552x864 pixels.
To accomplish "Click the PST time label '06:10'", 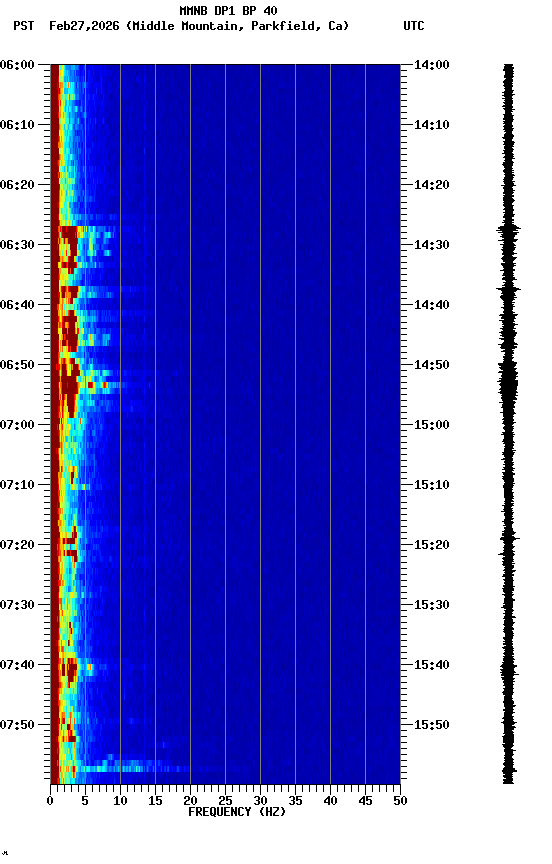I will (17, 125).
